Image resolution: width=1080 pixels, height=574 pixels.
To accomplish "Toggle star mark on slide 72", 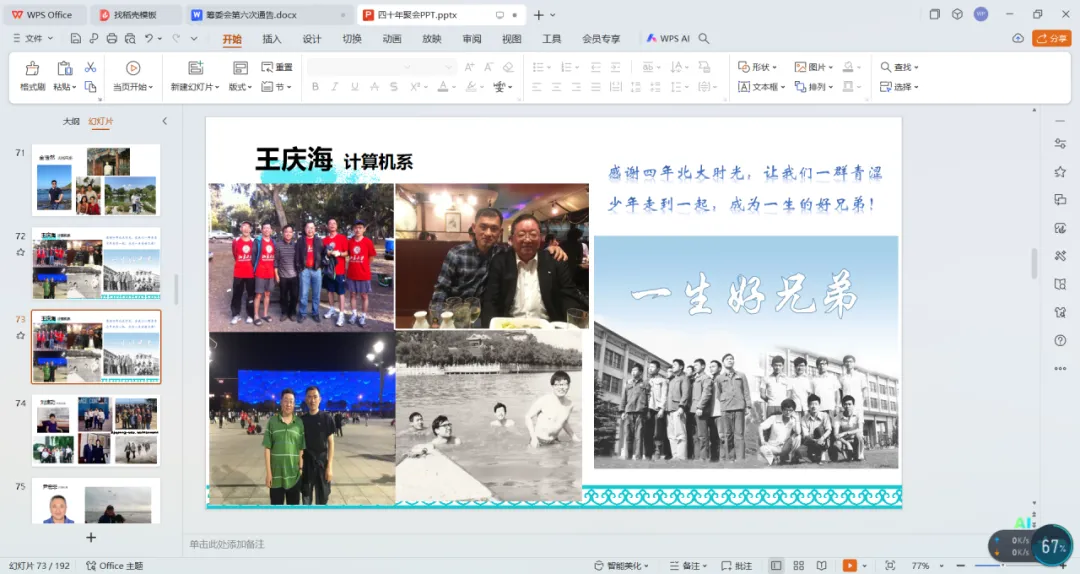I will [20, 253].
